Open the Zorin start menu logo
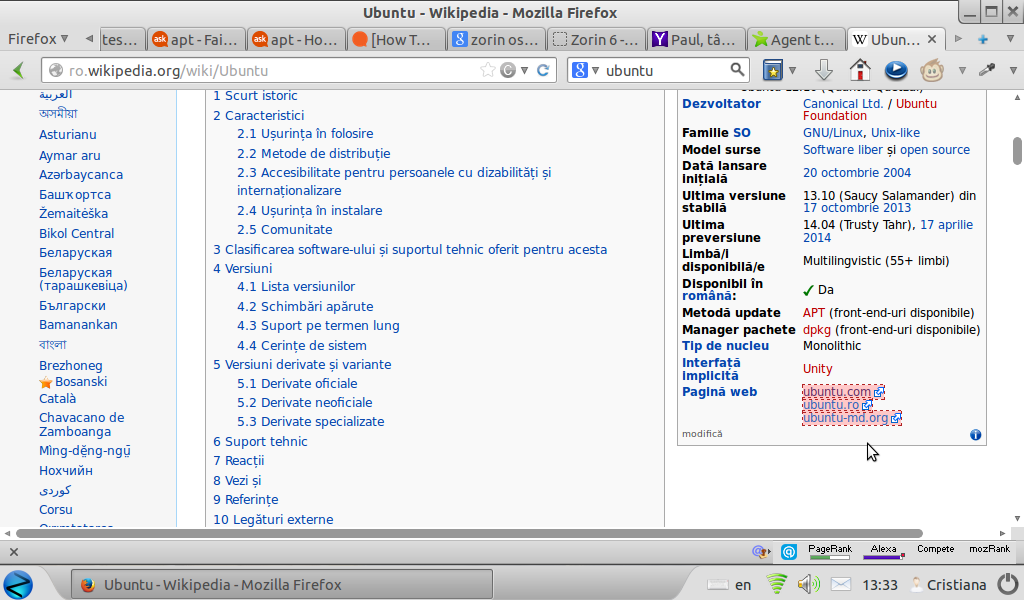 18,584
